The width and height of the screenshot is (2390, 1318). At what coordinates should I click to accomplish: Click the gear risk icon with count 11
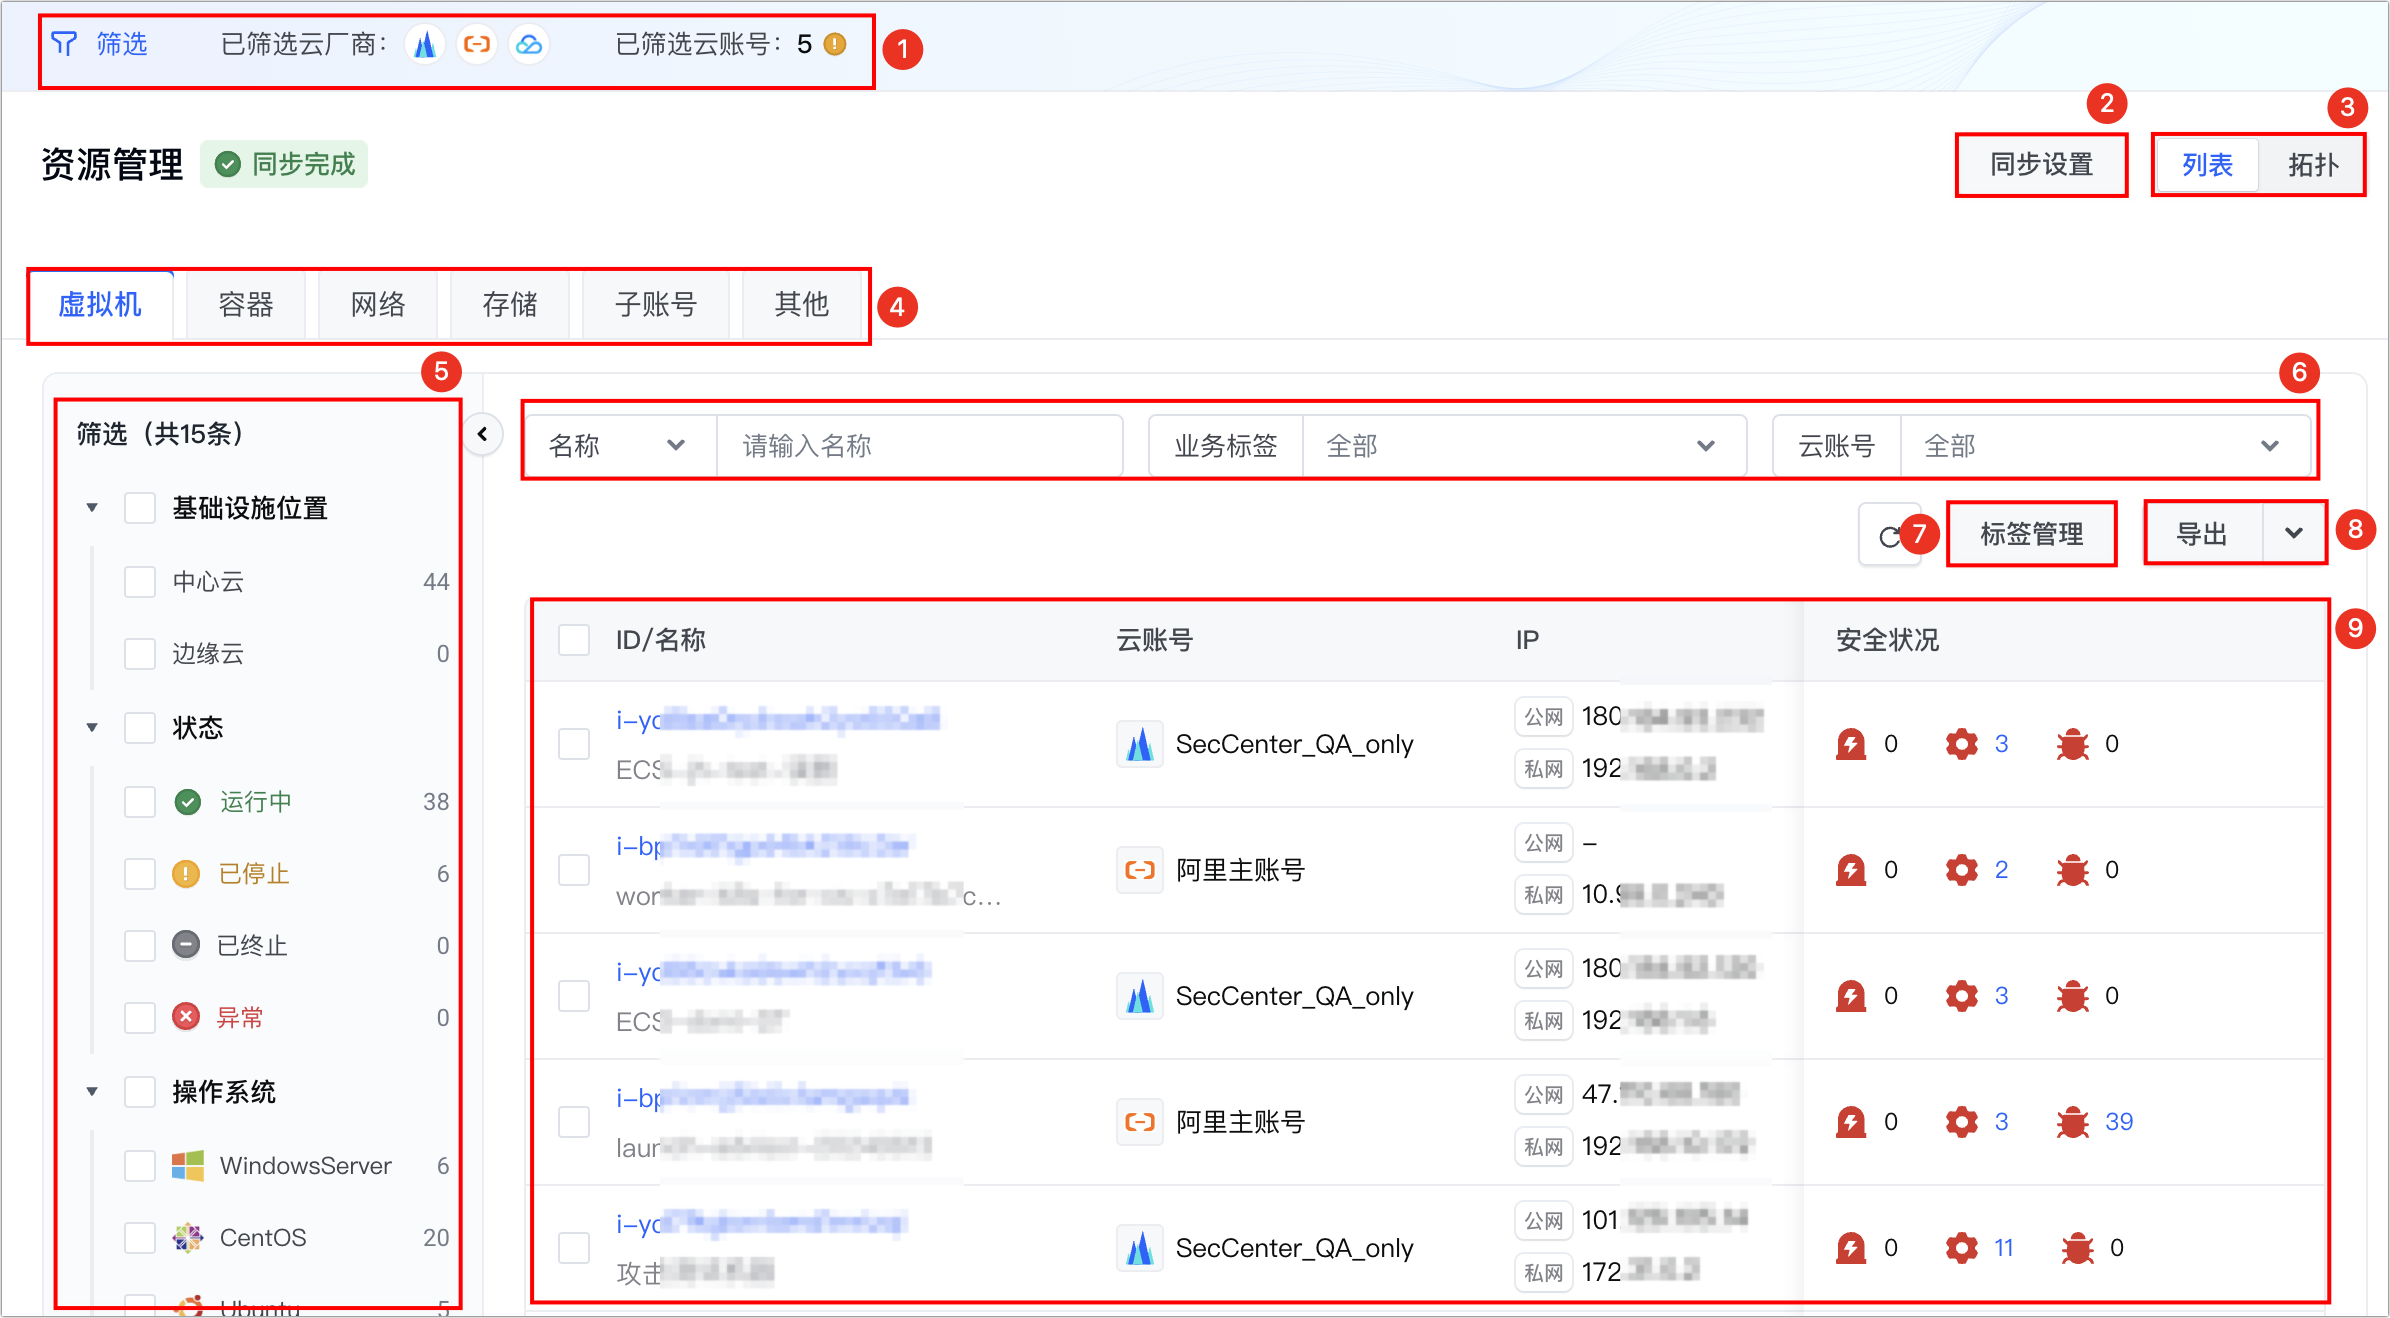(1962, 1248)
